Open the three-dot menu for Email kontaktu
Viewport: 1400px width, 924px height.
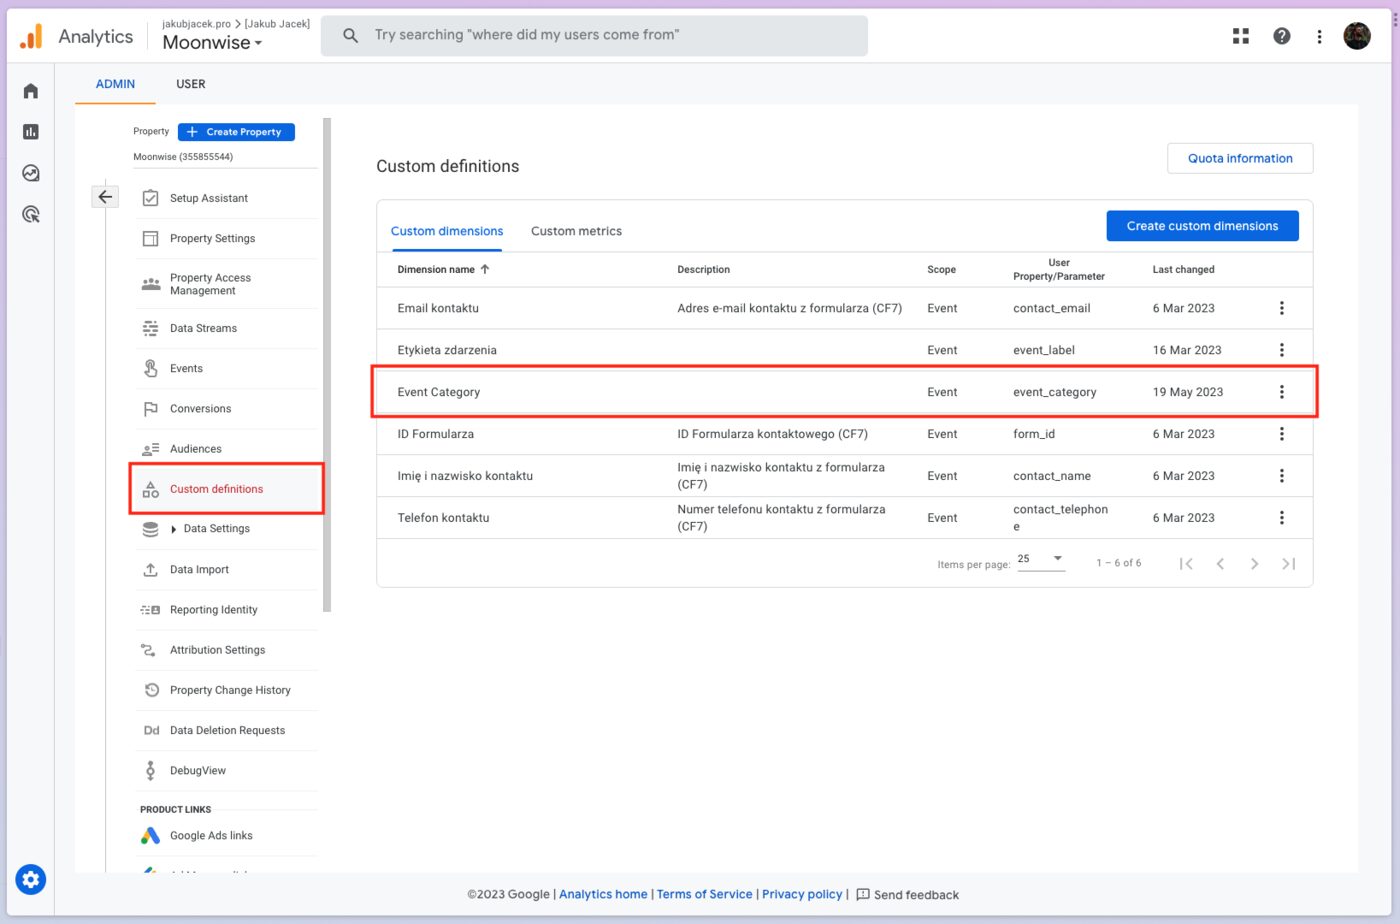tap(1282, 308)
